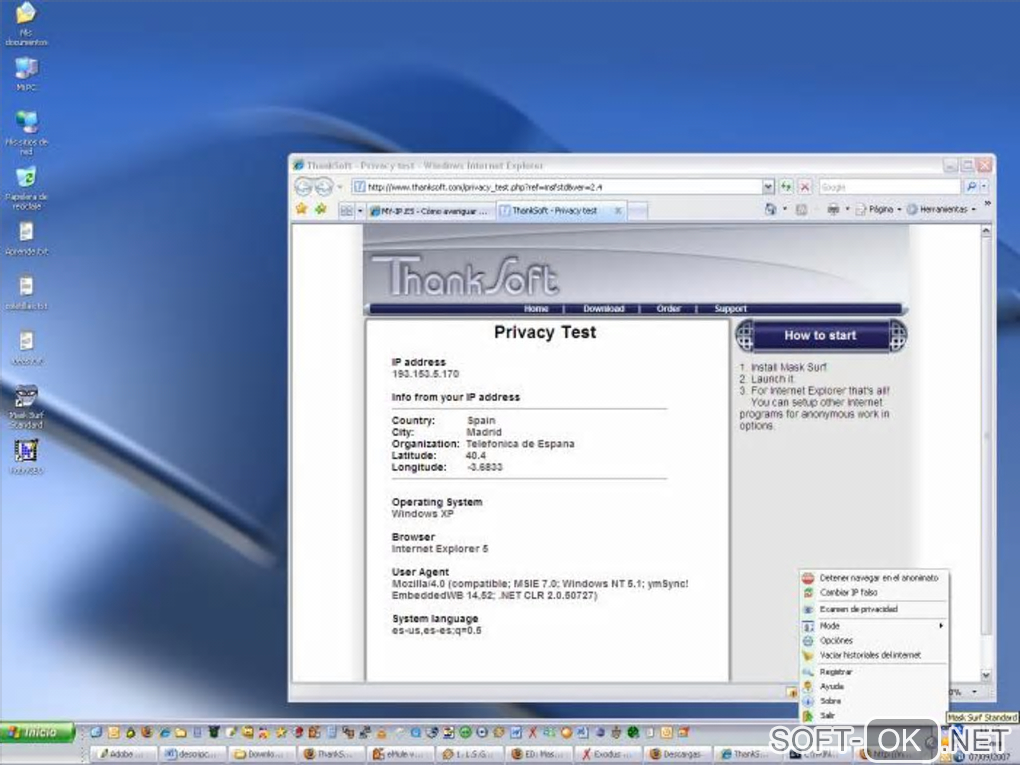Open Mi PC desktop icon
Viewport: 1020px width, 765px height.
(x=26, y=74)
